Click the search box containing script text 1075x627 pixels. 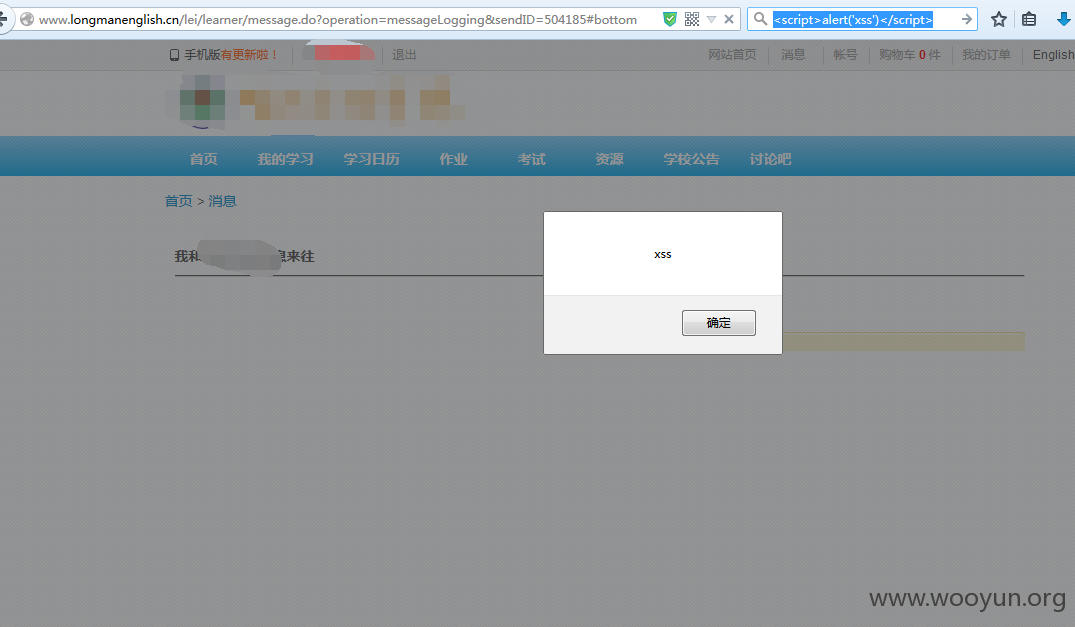[x=862, y=19]
